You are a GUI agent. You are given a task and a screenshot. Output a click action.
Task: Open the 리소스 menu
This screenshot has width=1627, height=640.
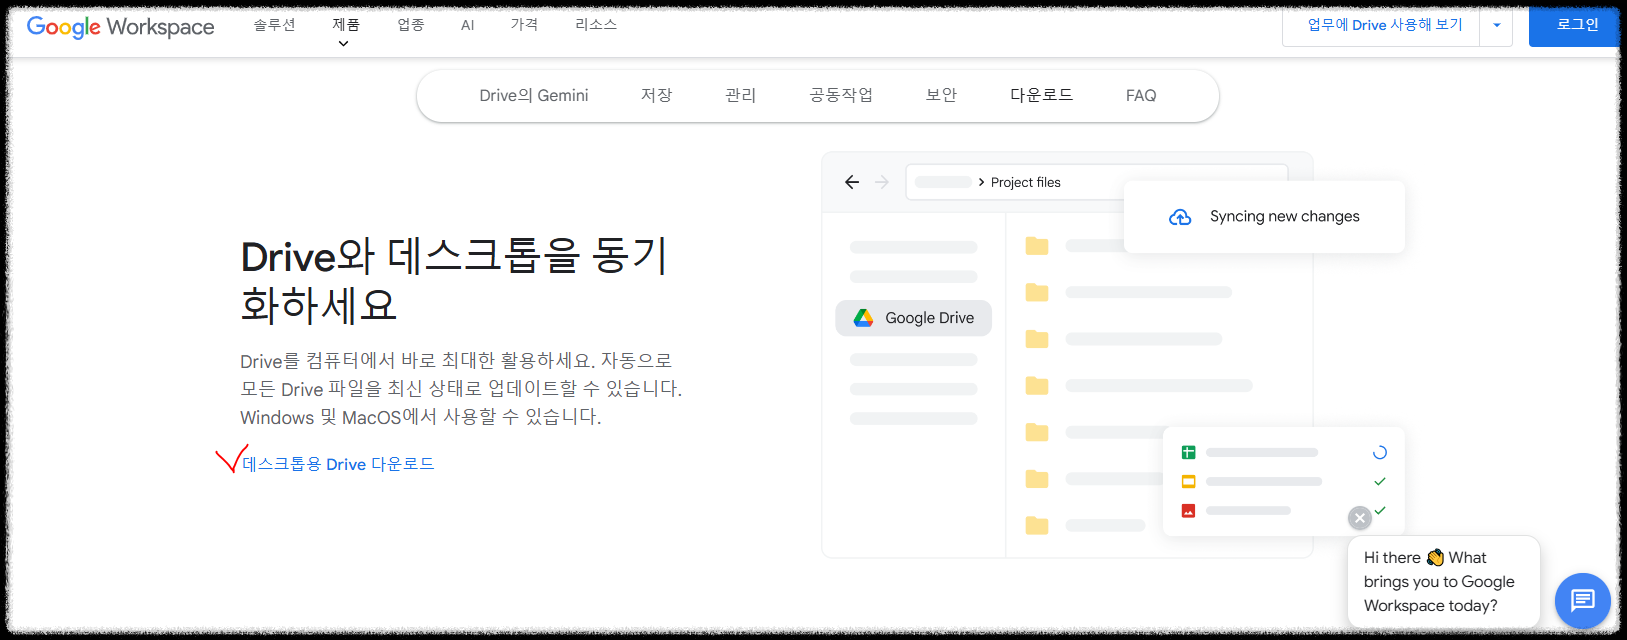tap(596, 25)
